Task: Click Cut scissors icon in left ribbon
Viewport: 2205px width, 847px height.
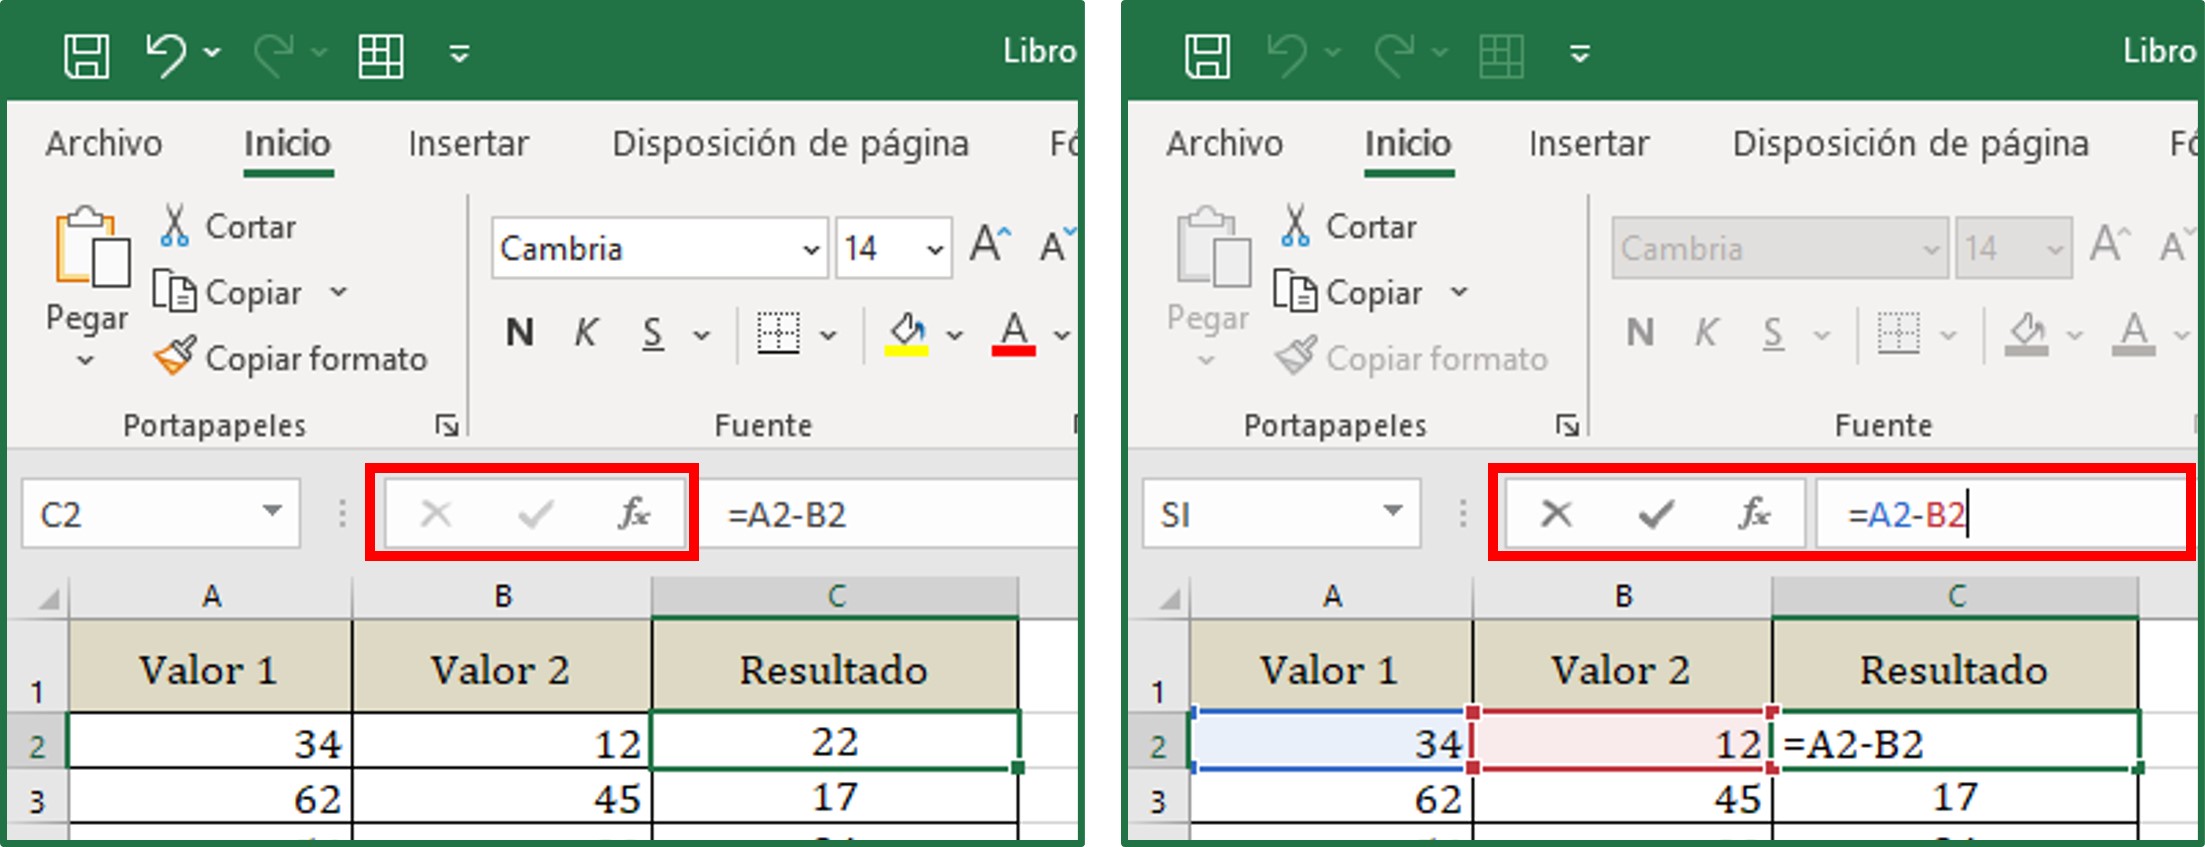Action: [175, 226]
